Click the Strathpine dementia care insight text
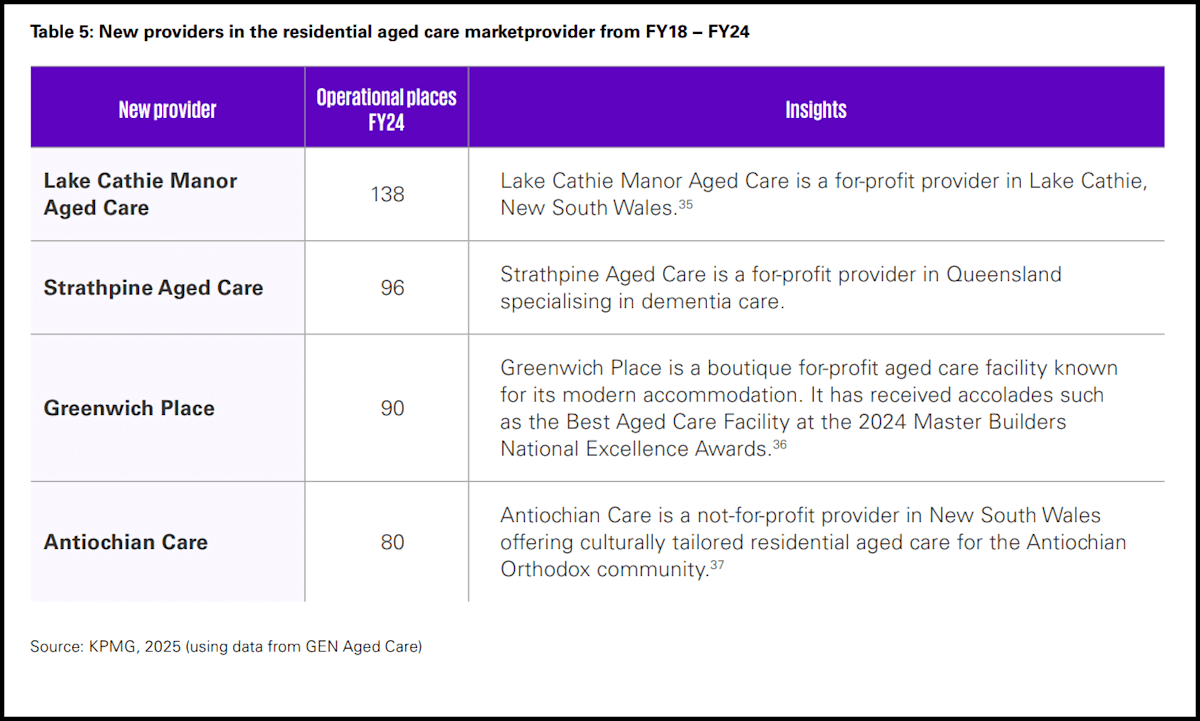The width and height of the screenshot is (1200, 721). [780, 288]
